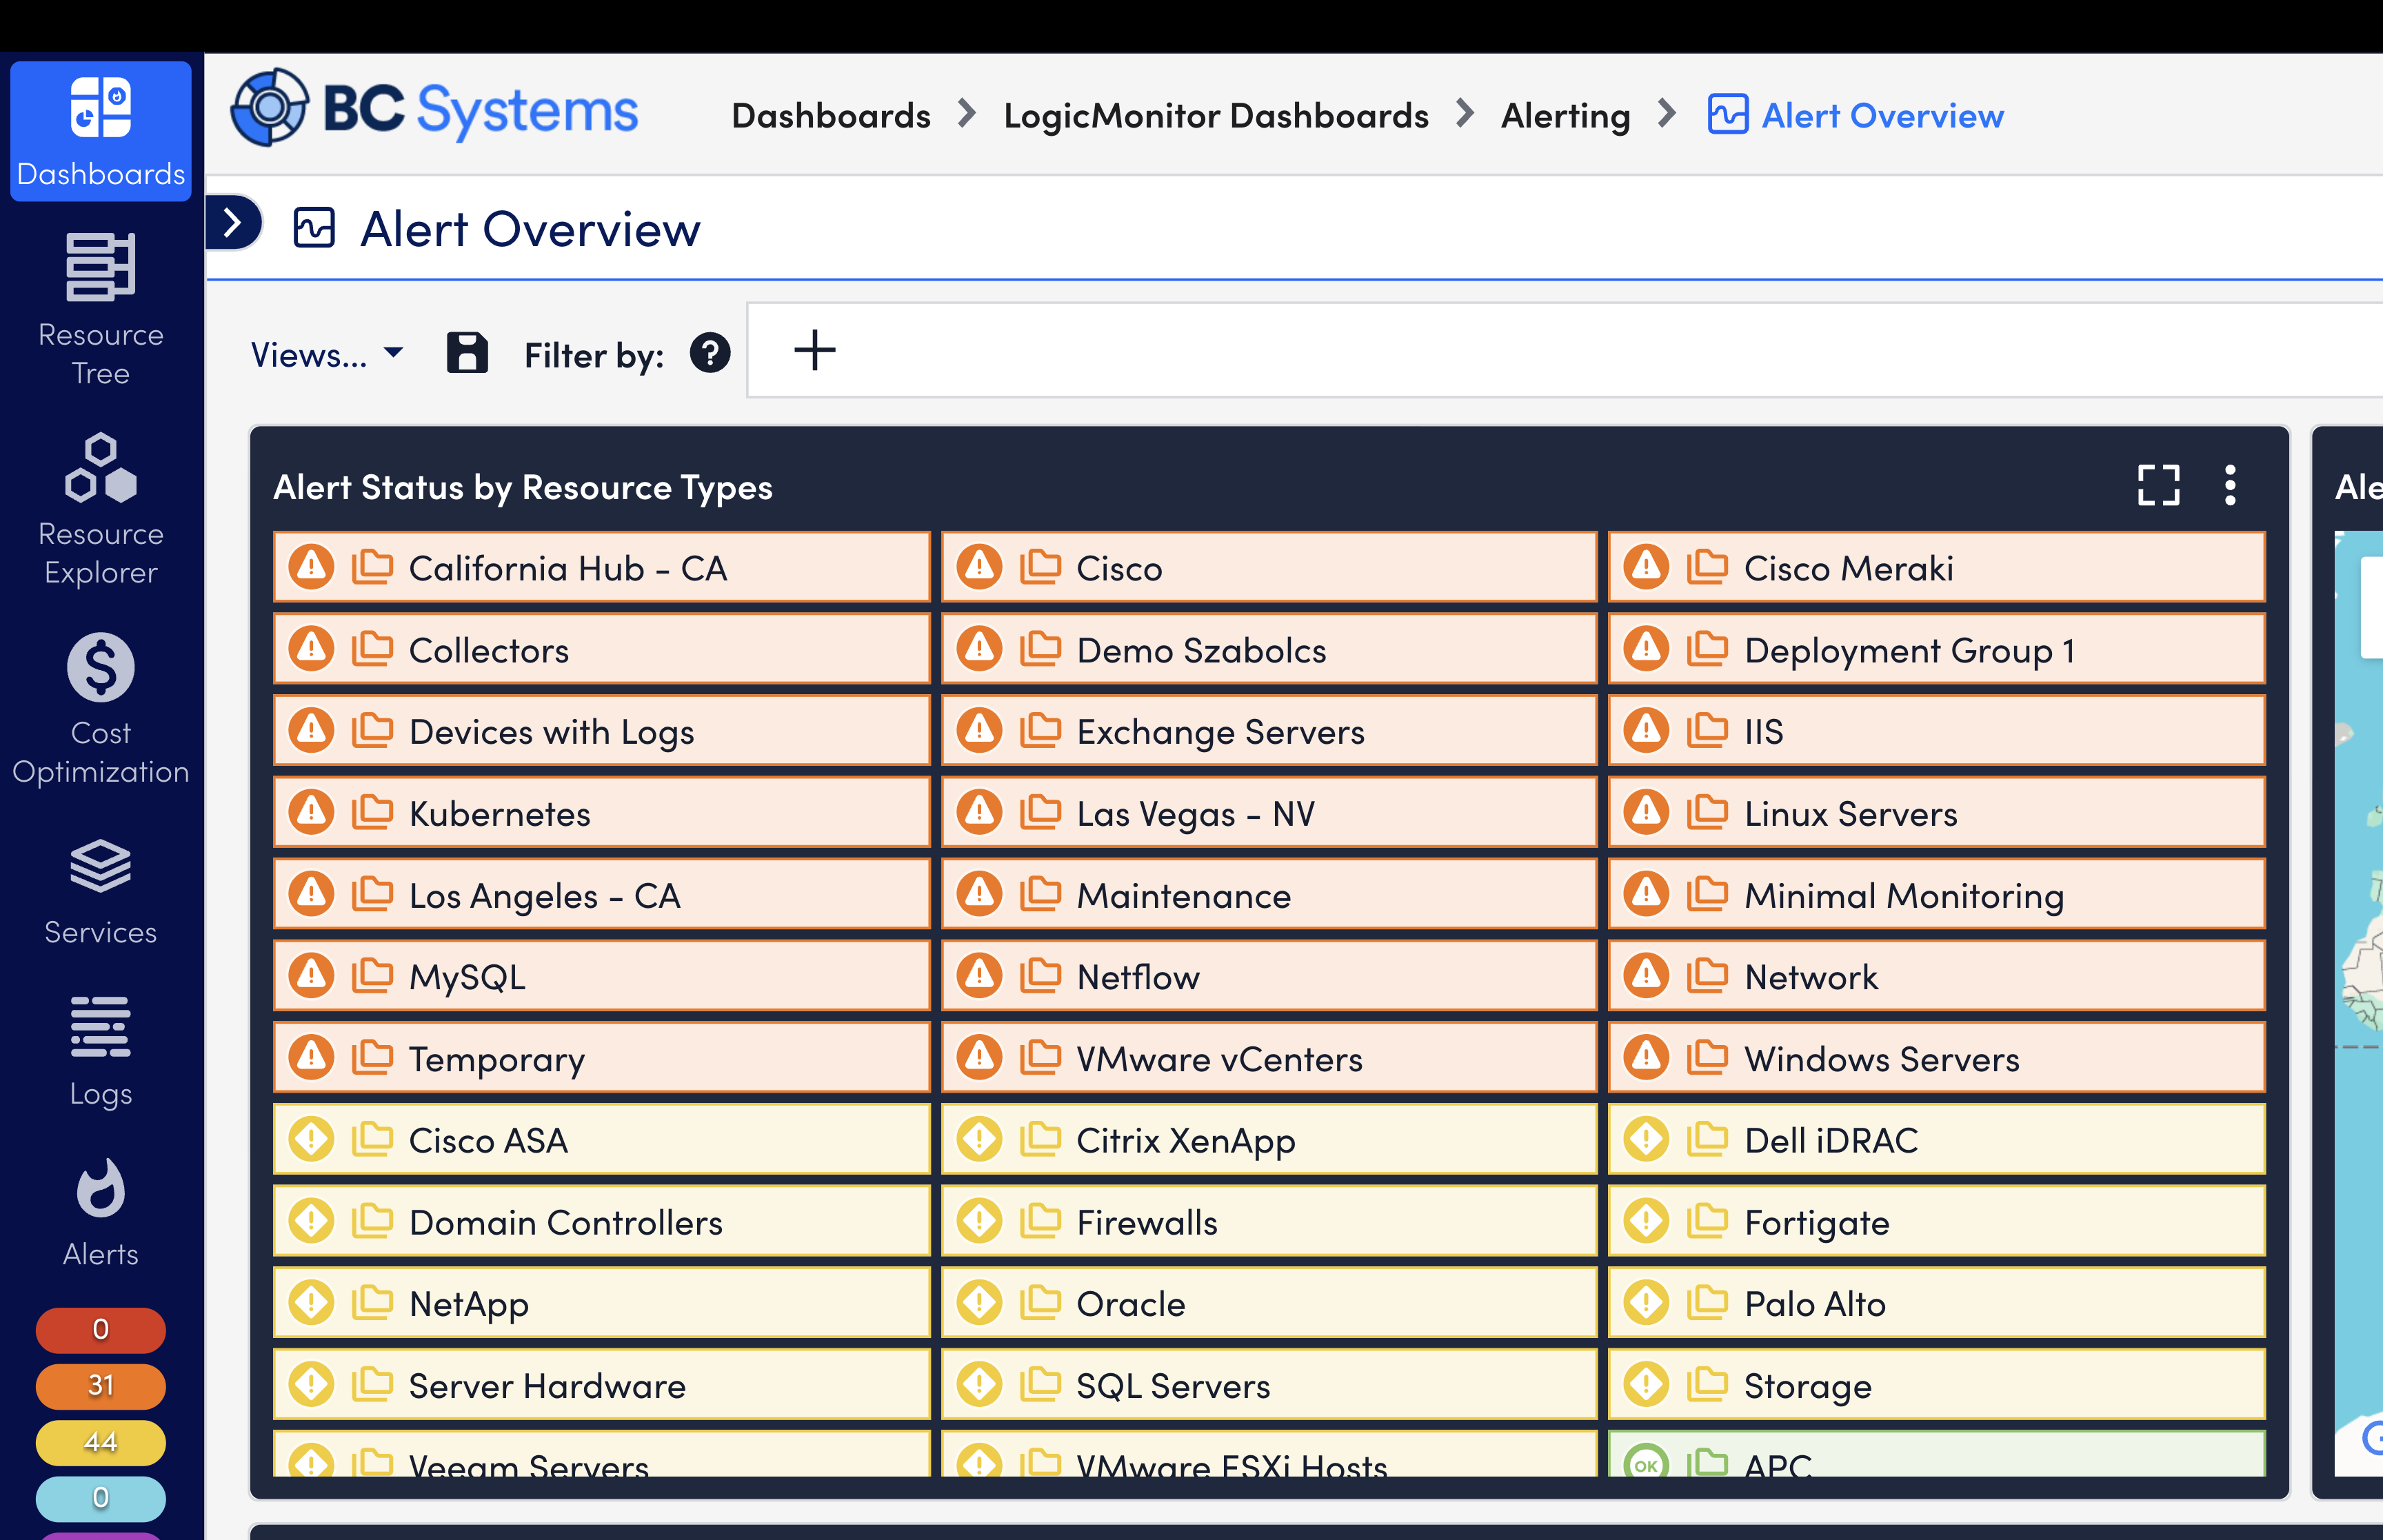Image resolution: width=2383 pixels, height=1540 pixels.
Task: Open the Logs sidebar section
Action: click(101, 1052)
